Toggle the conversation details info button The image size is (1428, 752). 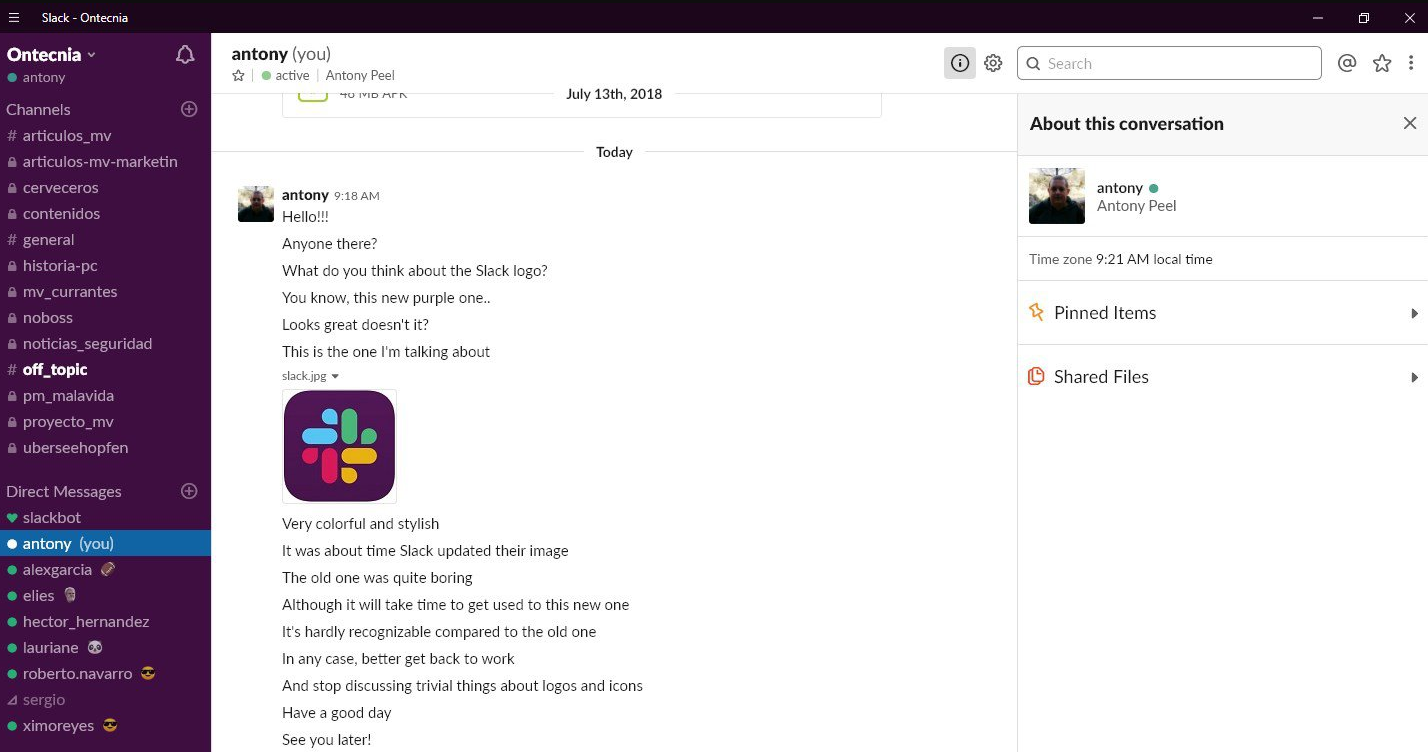pos(960,63)
